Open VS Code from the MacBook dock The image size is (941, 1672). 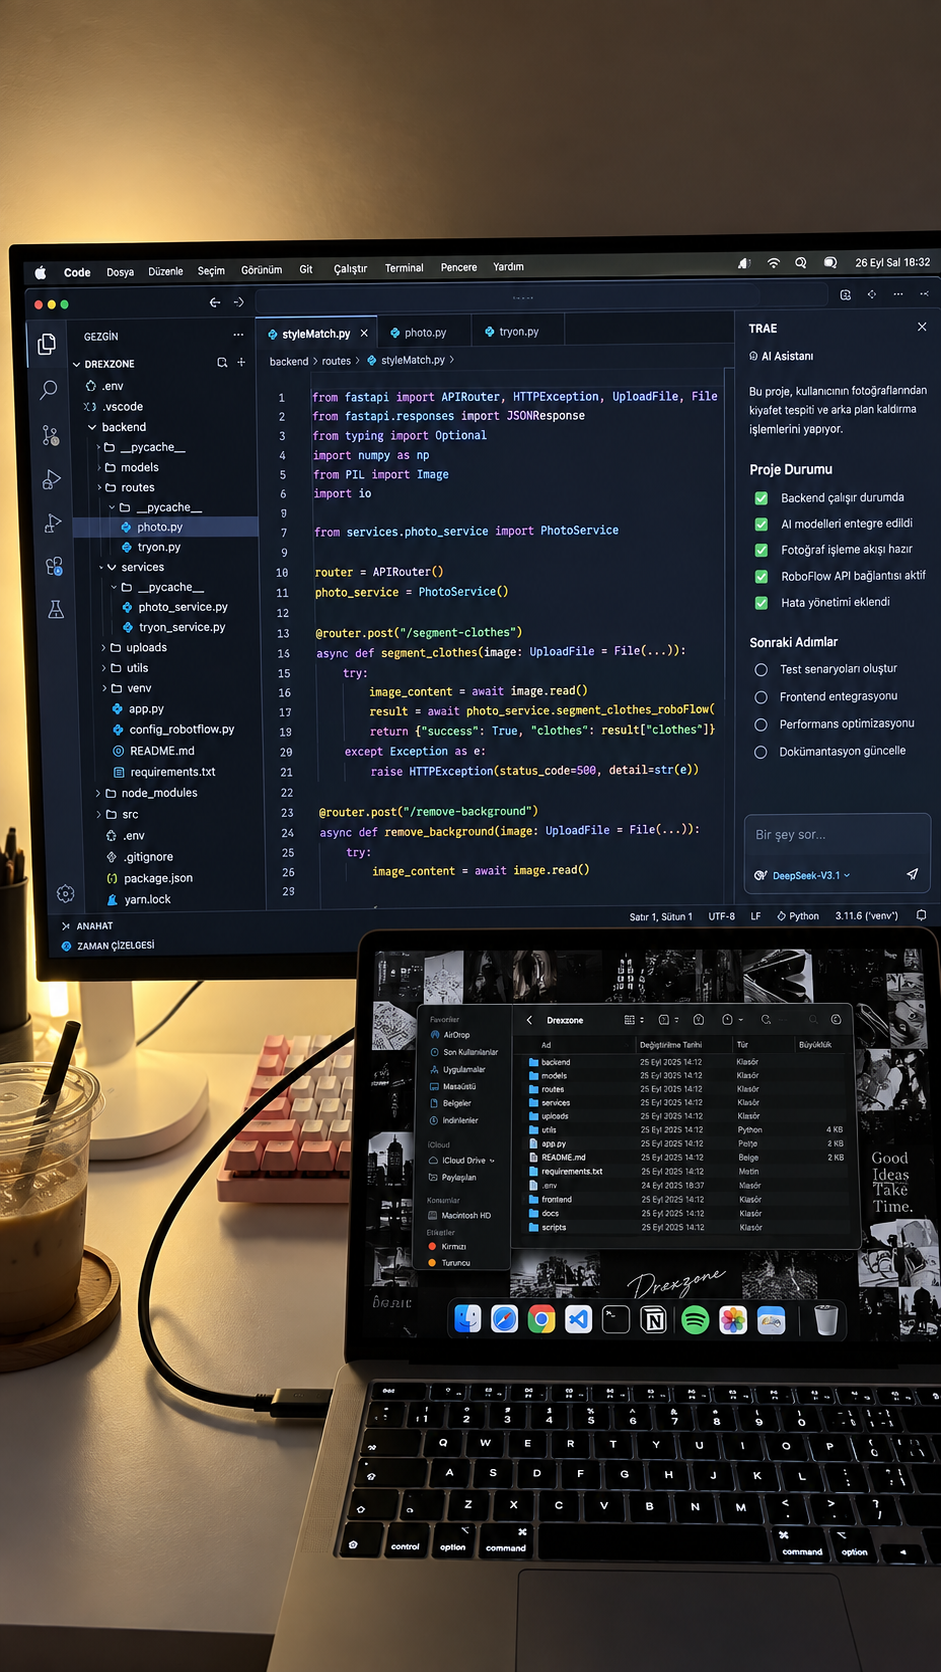(579, 1320)
